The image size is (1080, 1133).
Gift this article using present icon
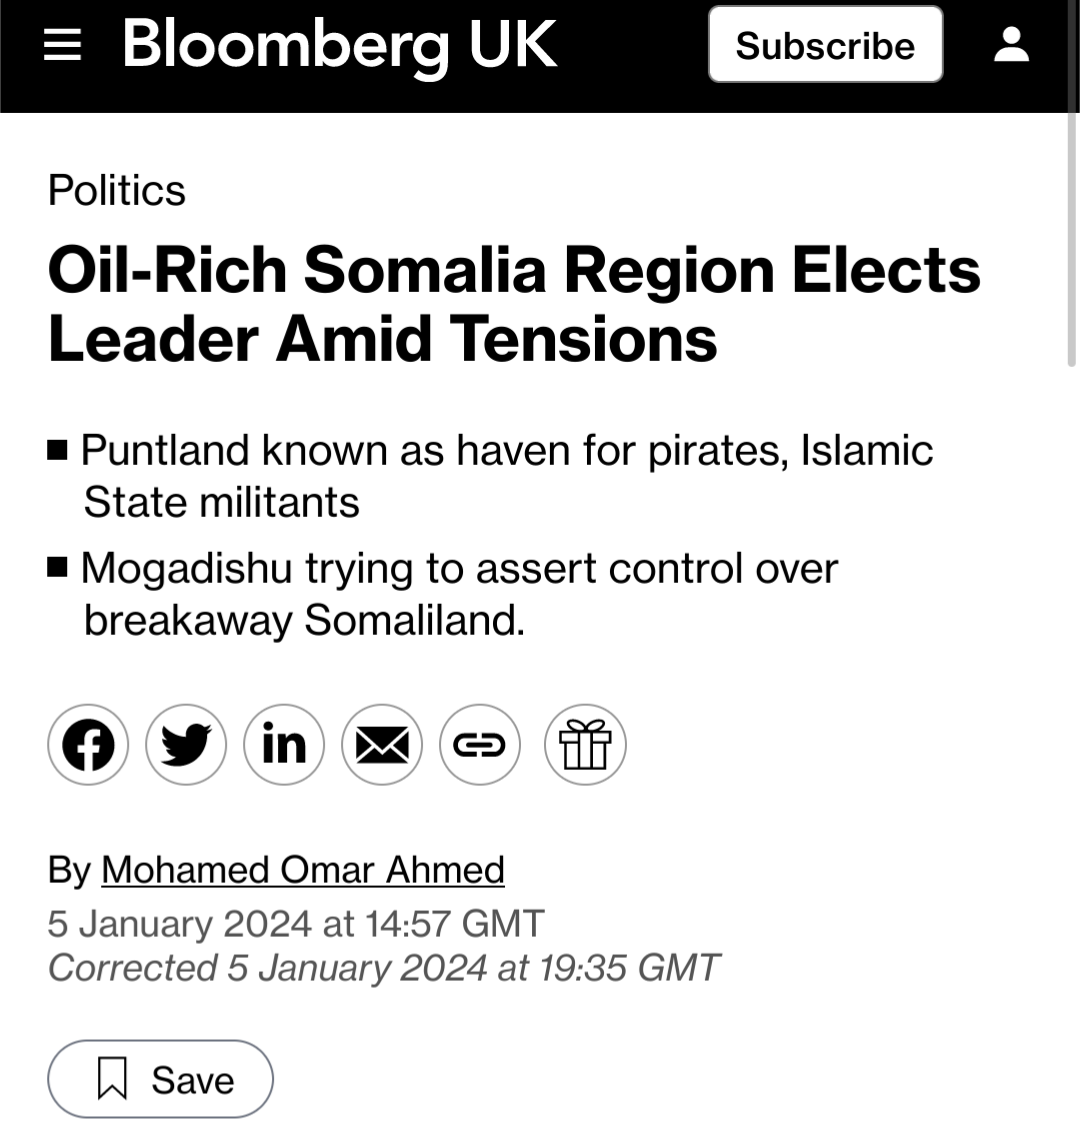[585, 744]
